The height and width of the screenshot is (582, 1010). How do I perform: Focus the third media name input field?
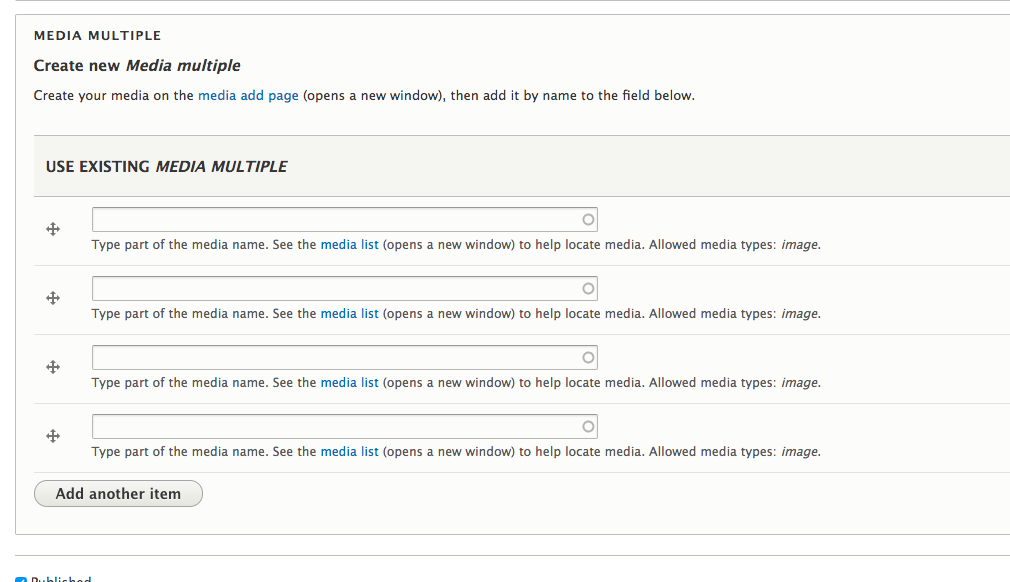(x=330, y=356)
